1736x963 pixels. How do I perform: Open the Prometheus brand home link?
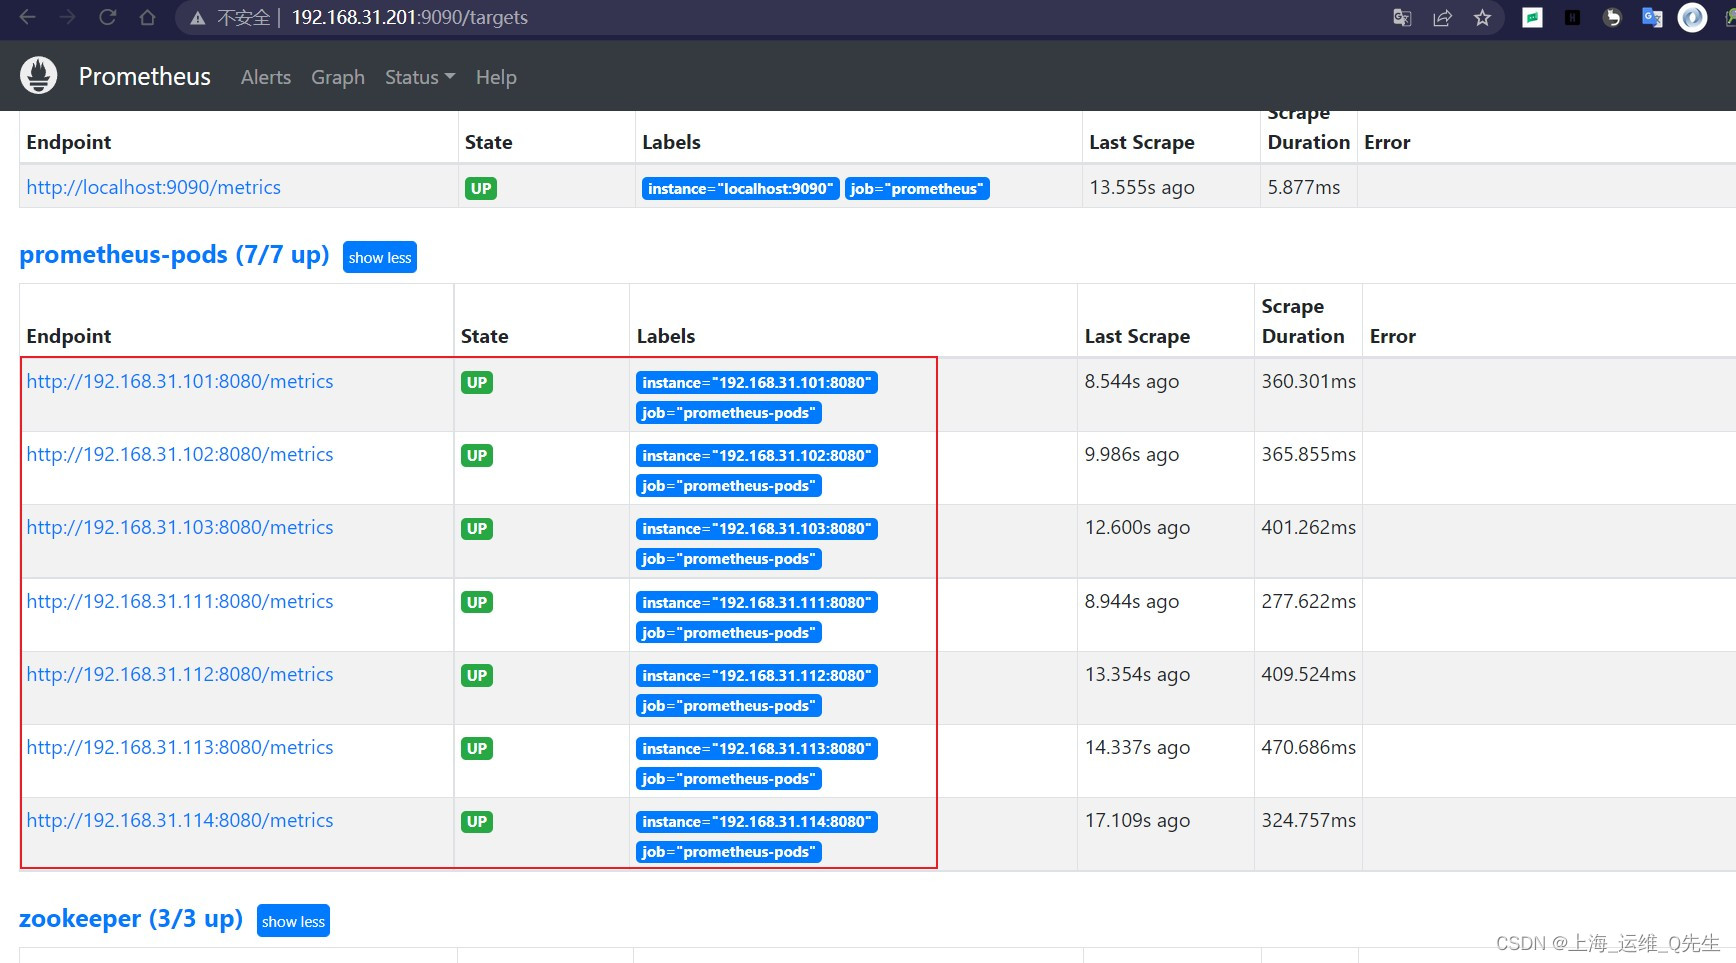pyautogui.click(x=144, y=77)
